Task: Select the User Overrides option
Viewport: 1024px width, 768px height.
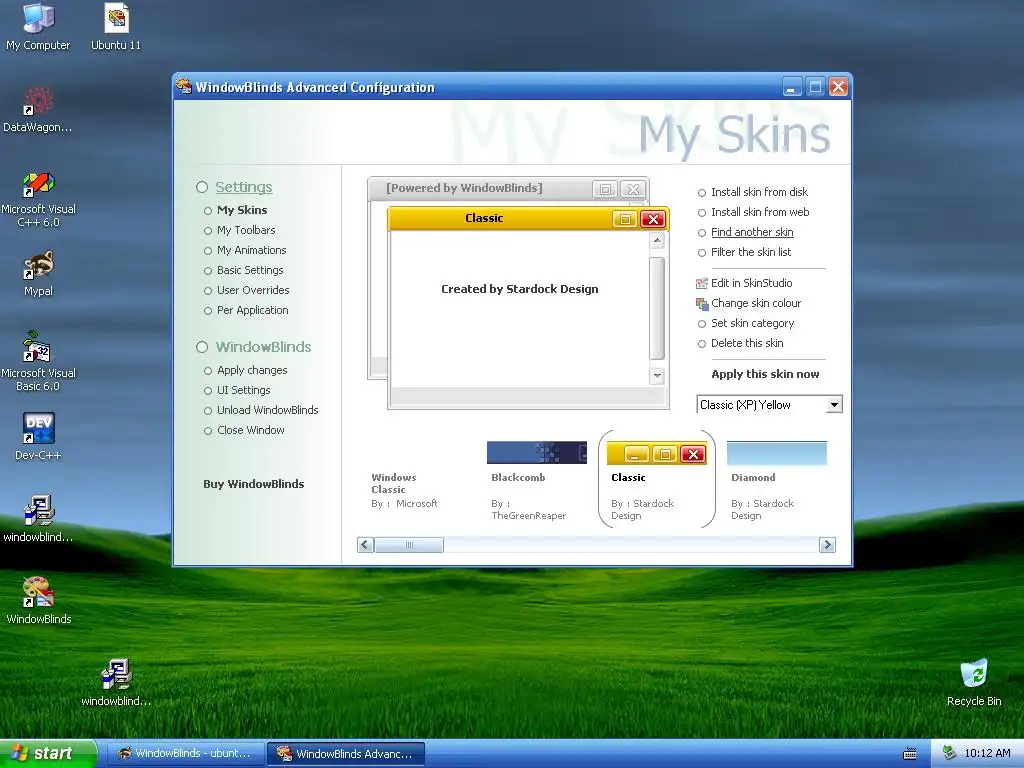Action: (x=253, y=291)
